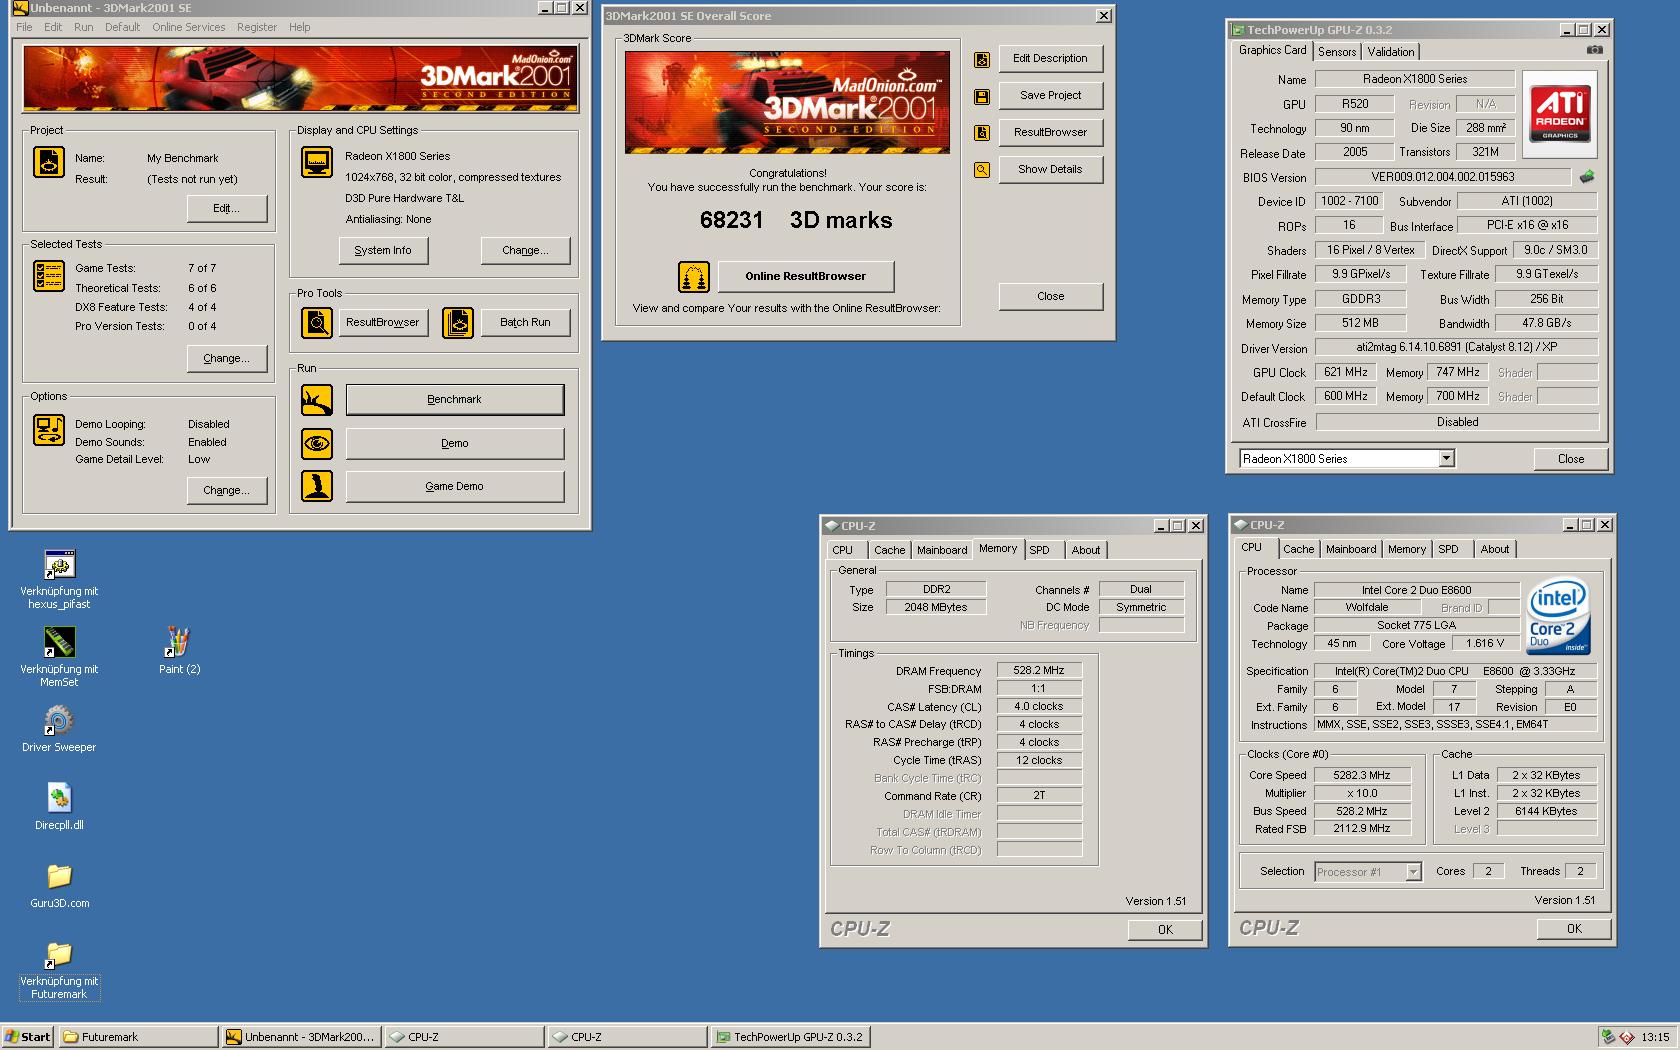Click the GPU-Z screenshot camera icon
1680x1050 pixels.
[1594, 50]
